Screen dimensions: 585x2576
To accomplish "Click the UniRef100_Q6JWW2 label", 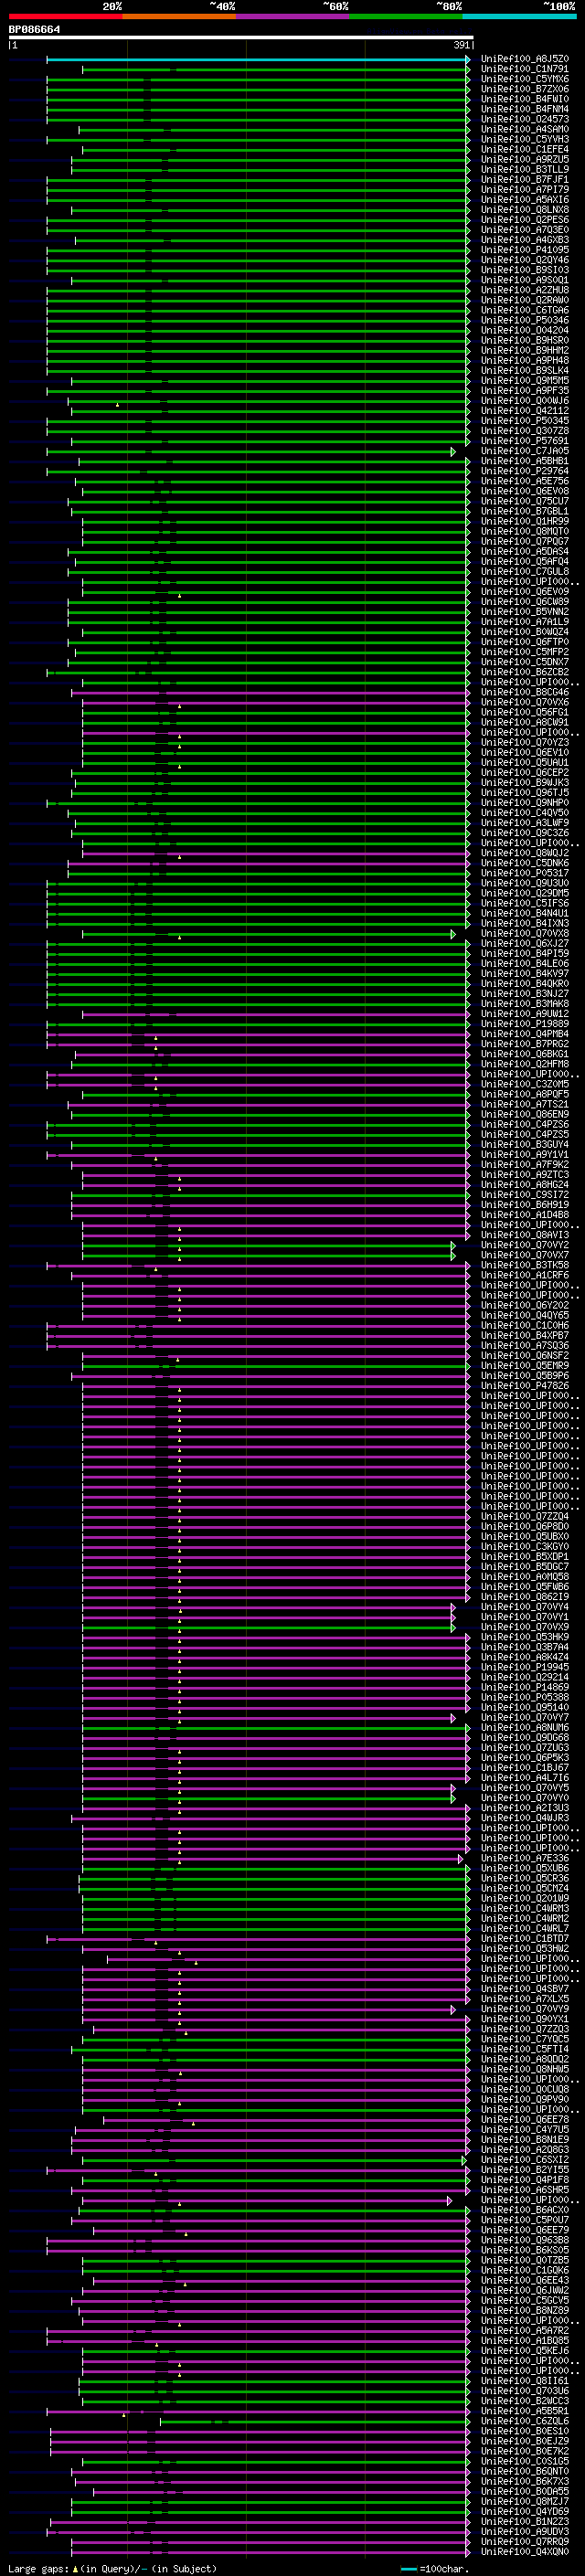I will click(x=525, y=2289).
